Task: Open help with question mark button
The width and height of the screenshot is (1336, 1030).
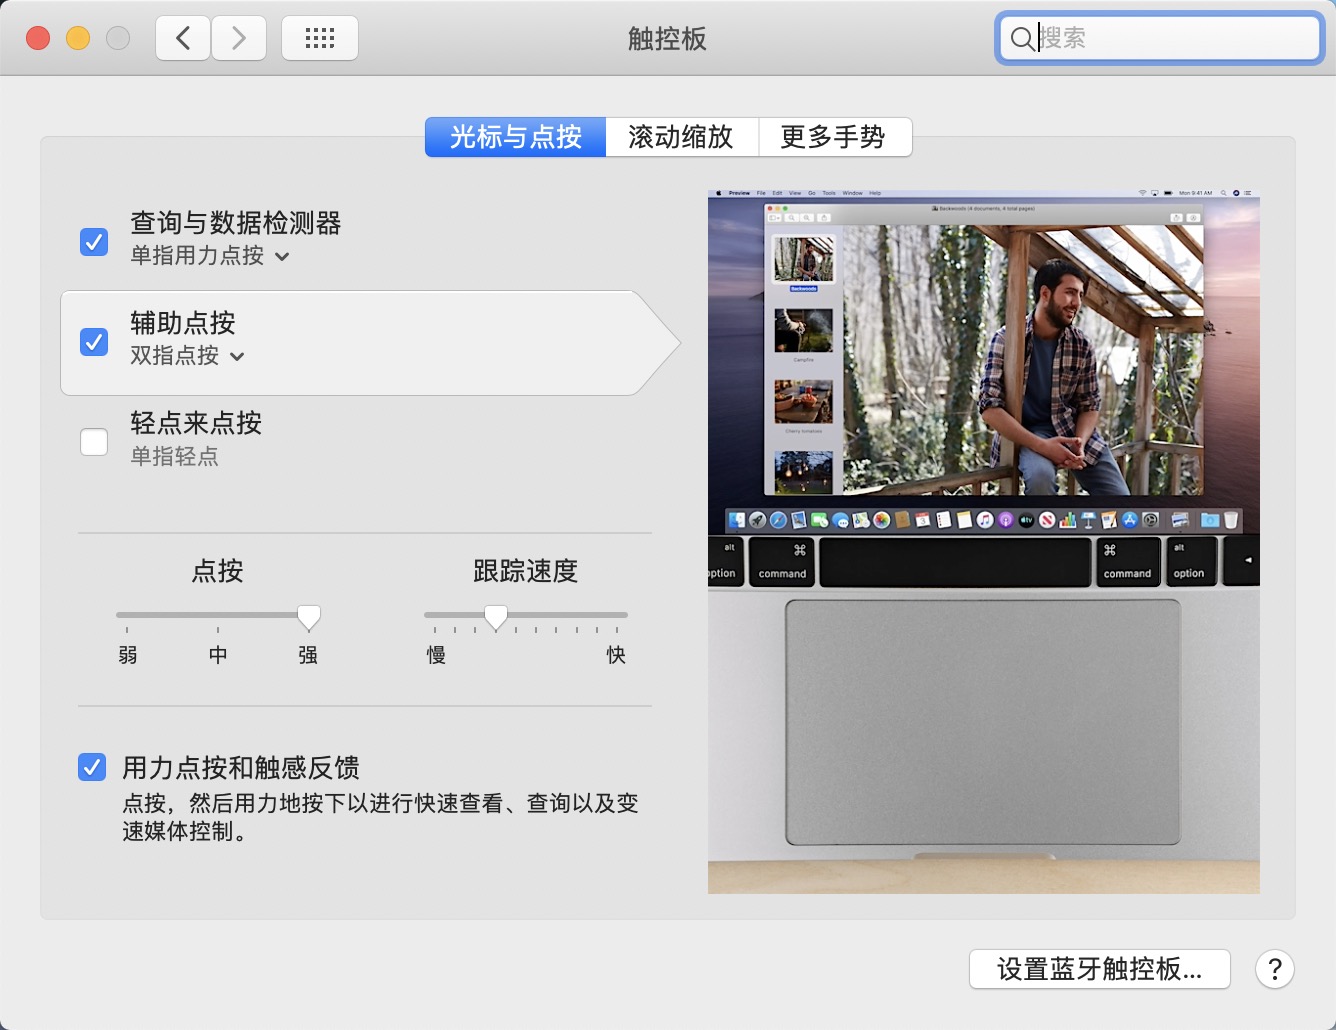Action: click(x=1274, y=969)
